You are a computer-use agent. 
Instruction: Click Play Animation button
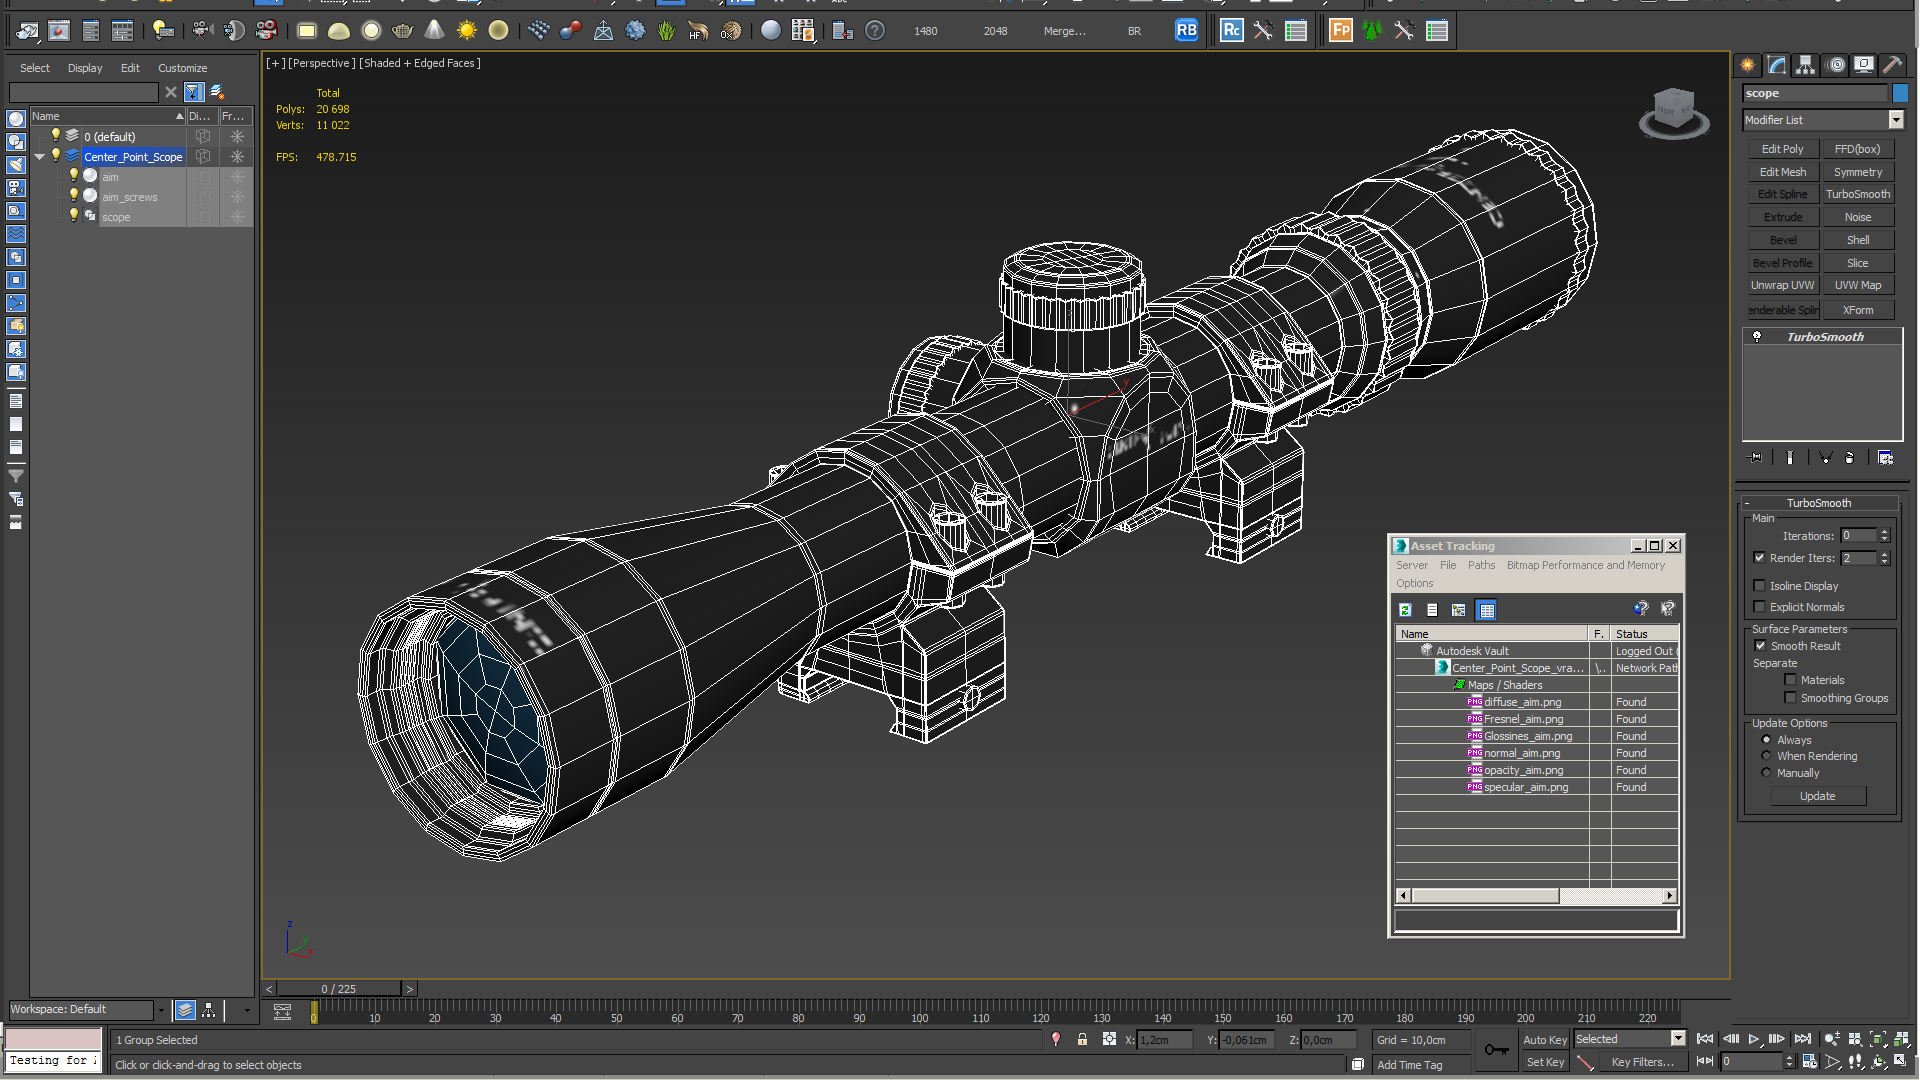(x=1754, y=1040)
